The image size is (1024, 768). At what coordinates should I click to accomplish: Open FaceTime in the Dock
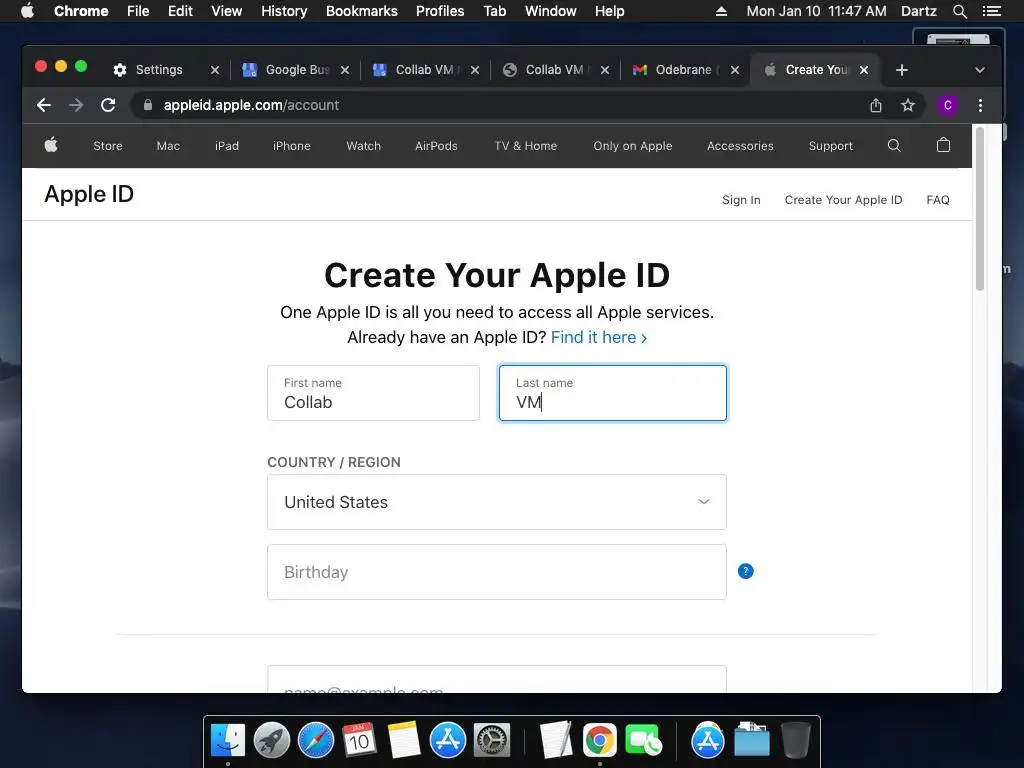click(643, 741)
